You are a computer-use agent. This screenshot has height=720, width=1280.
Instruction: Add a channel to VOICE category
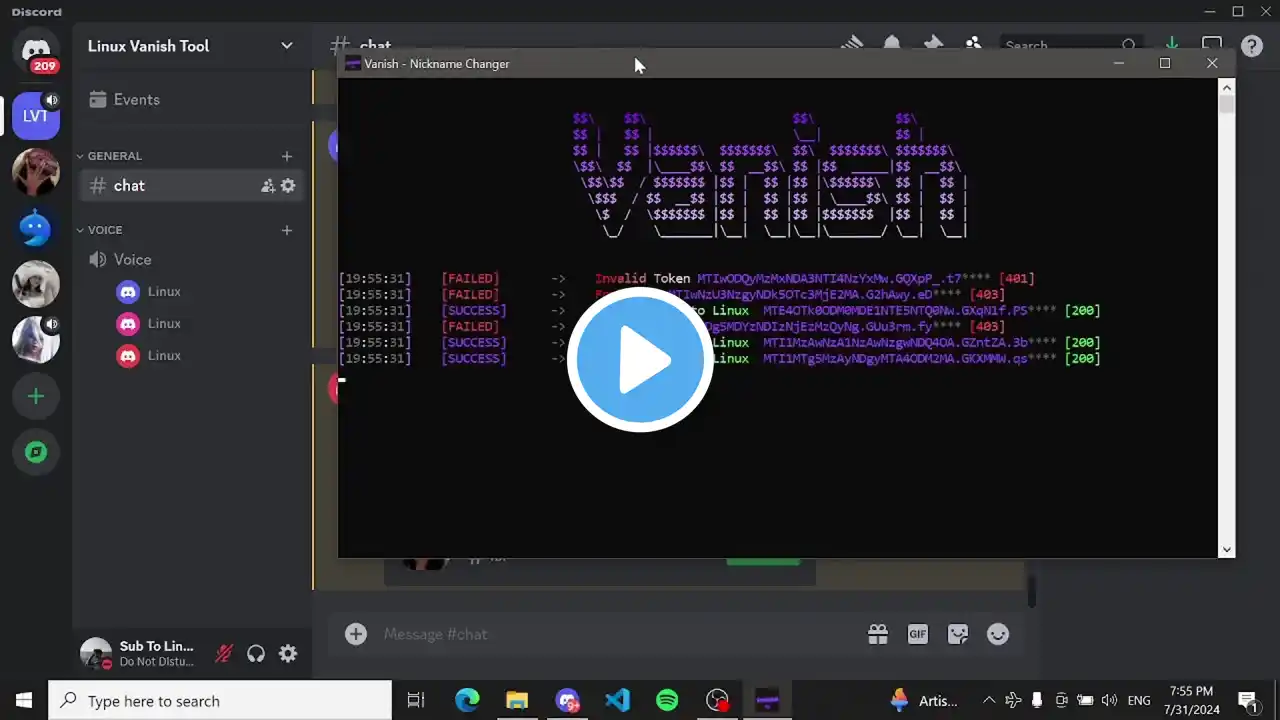(x=287, y=230)
